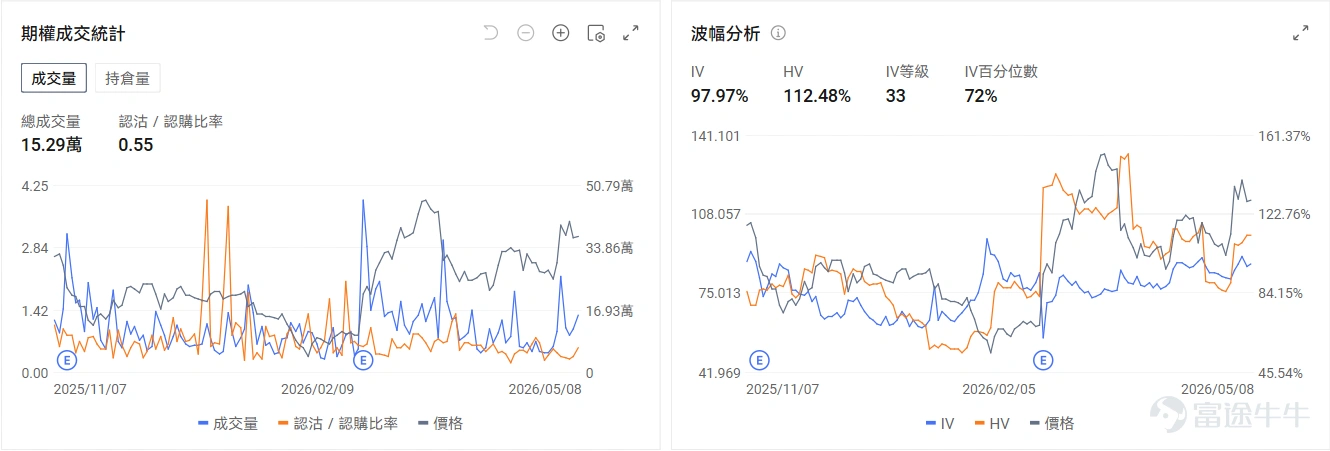Click the 33.86萬 axis label
Image resolution: width=1330 pixels, height=451 pixels.
(x=609, y=249)
